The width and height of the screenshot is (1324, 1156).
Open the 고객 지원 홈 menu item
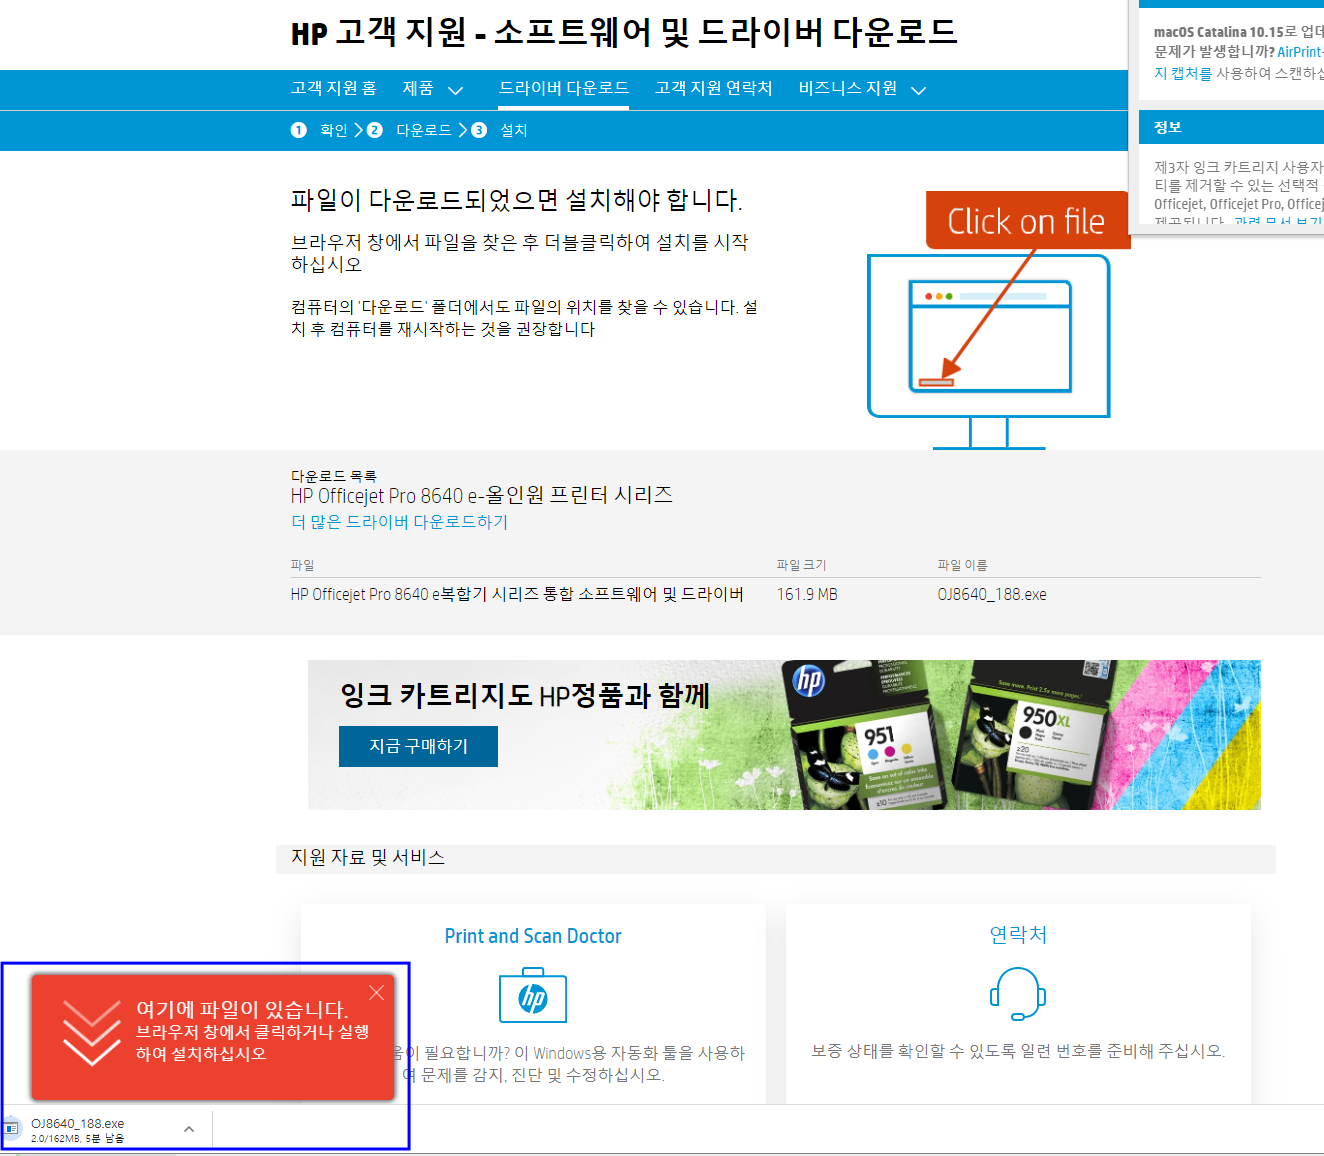point(334,88)
